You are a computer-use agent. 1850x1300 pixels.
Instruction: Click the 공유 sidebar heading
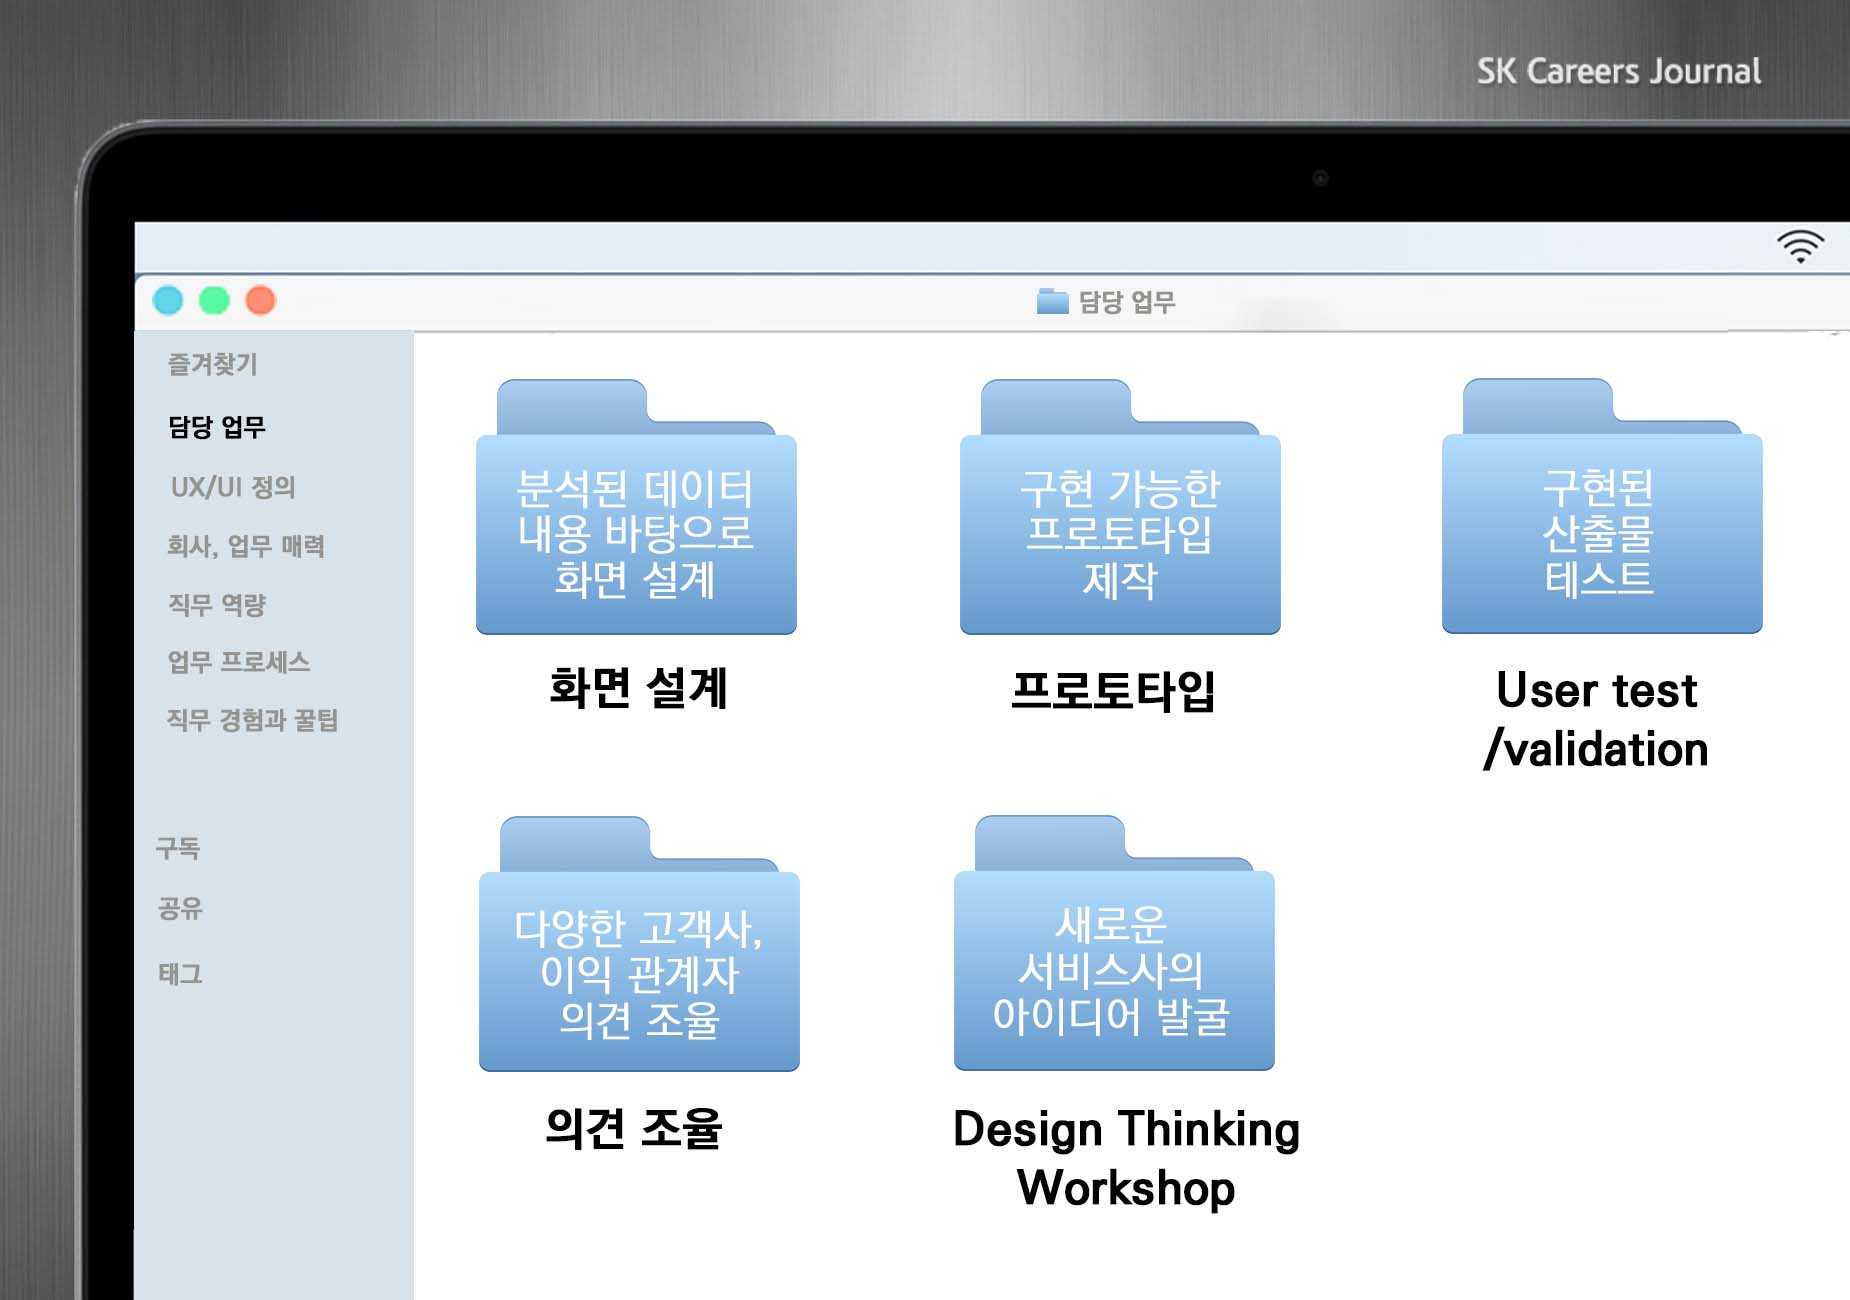[x=180, y=908]
